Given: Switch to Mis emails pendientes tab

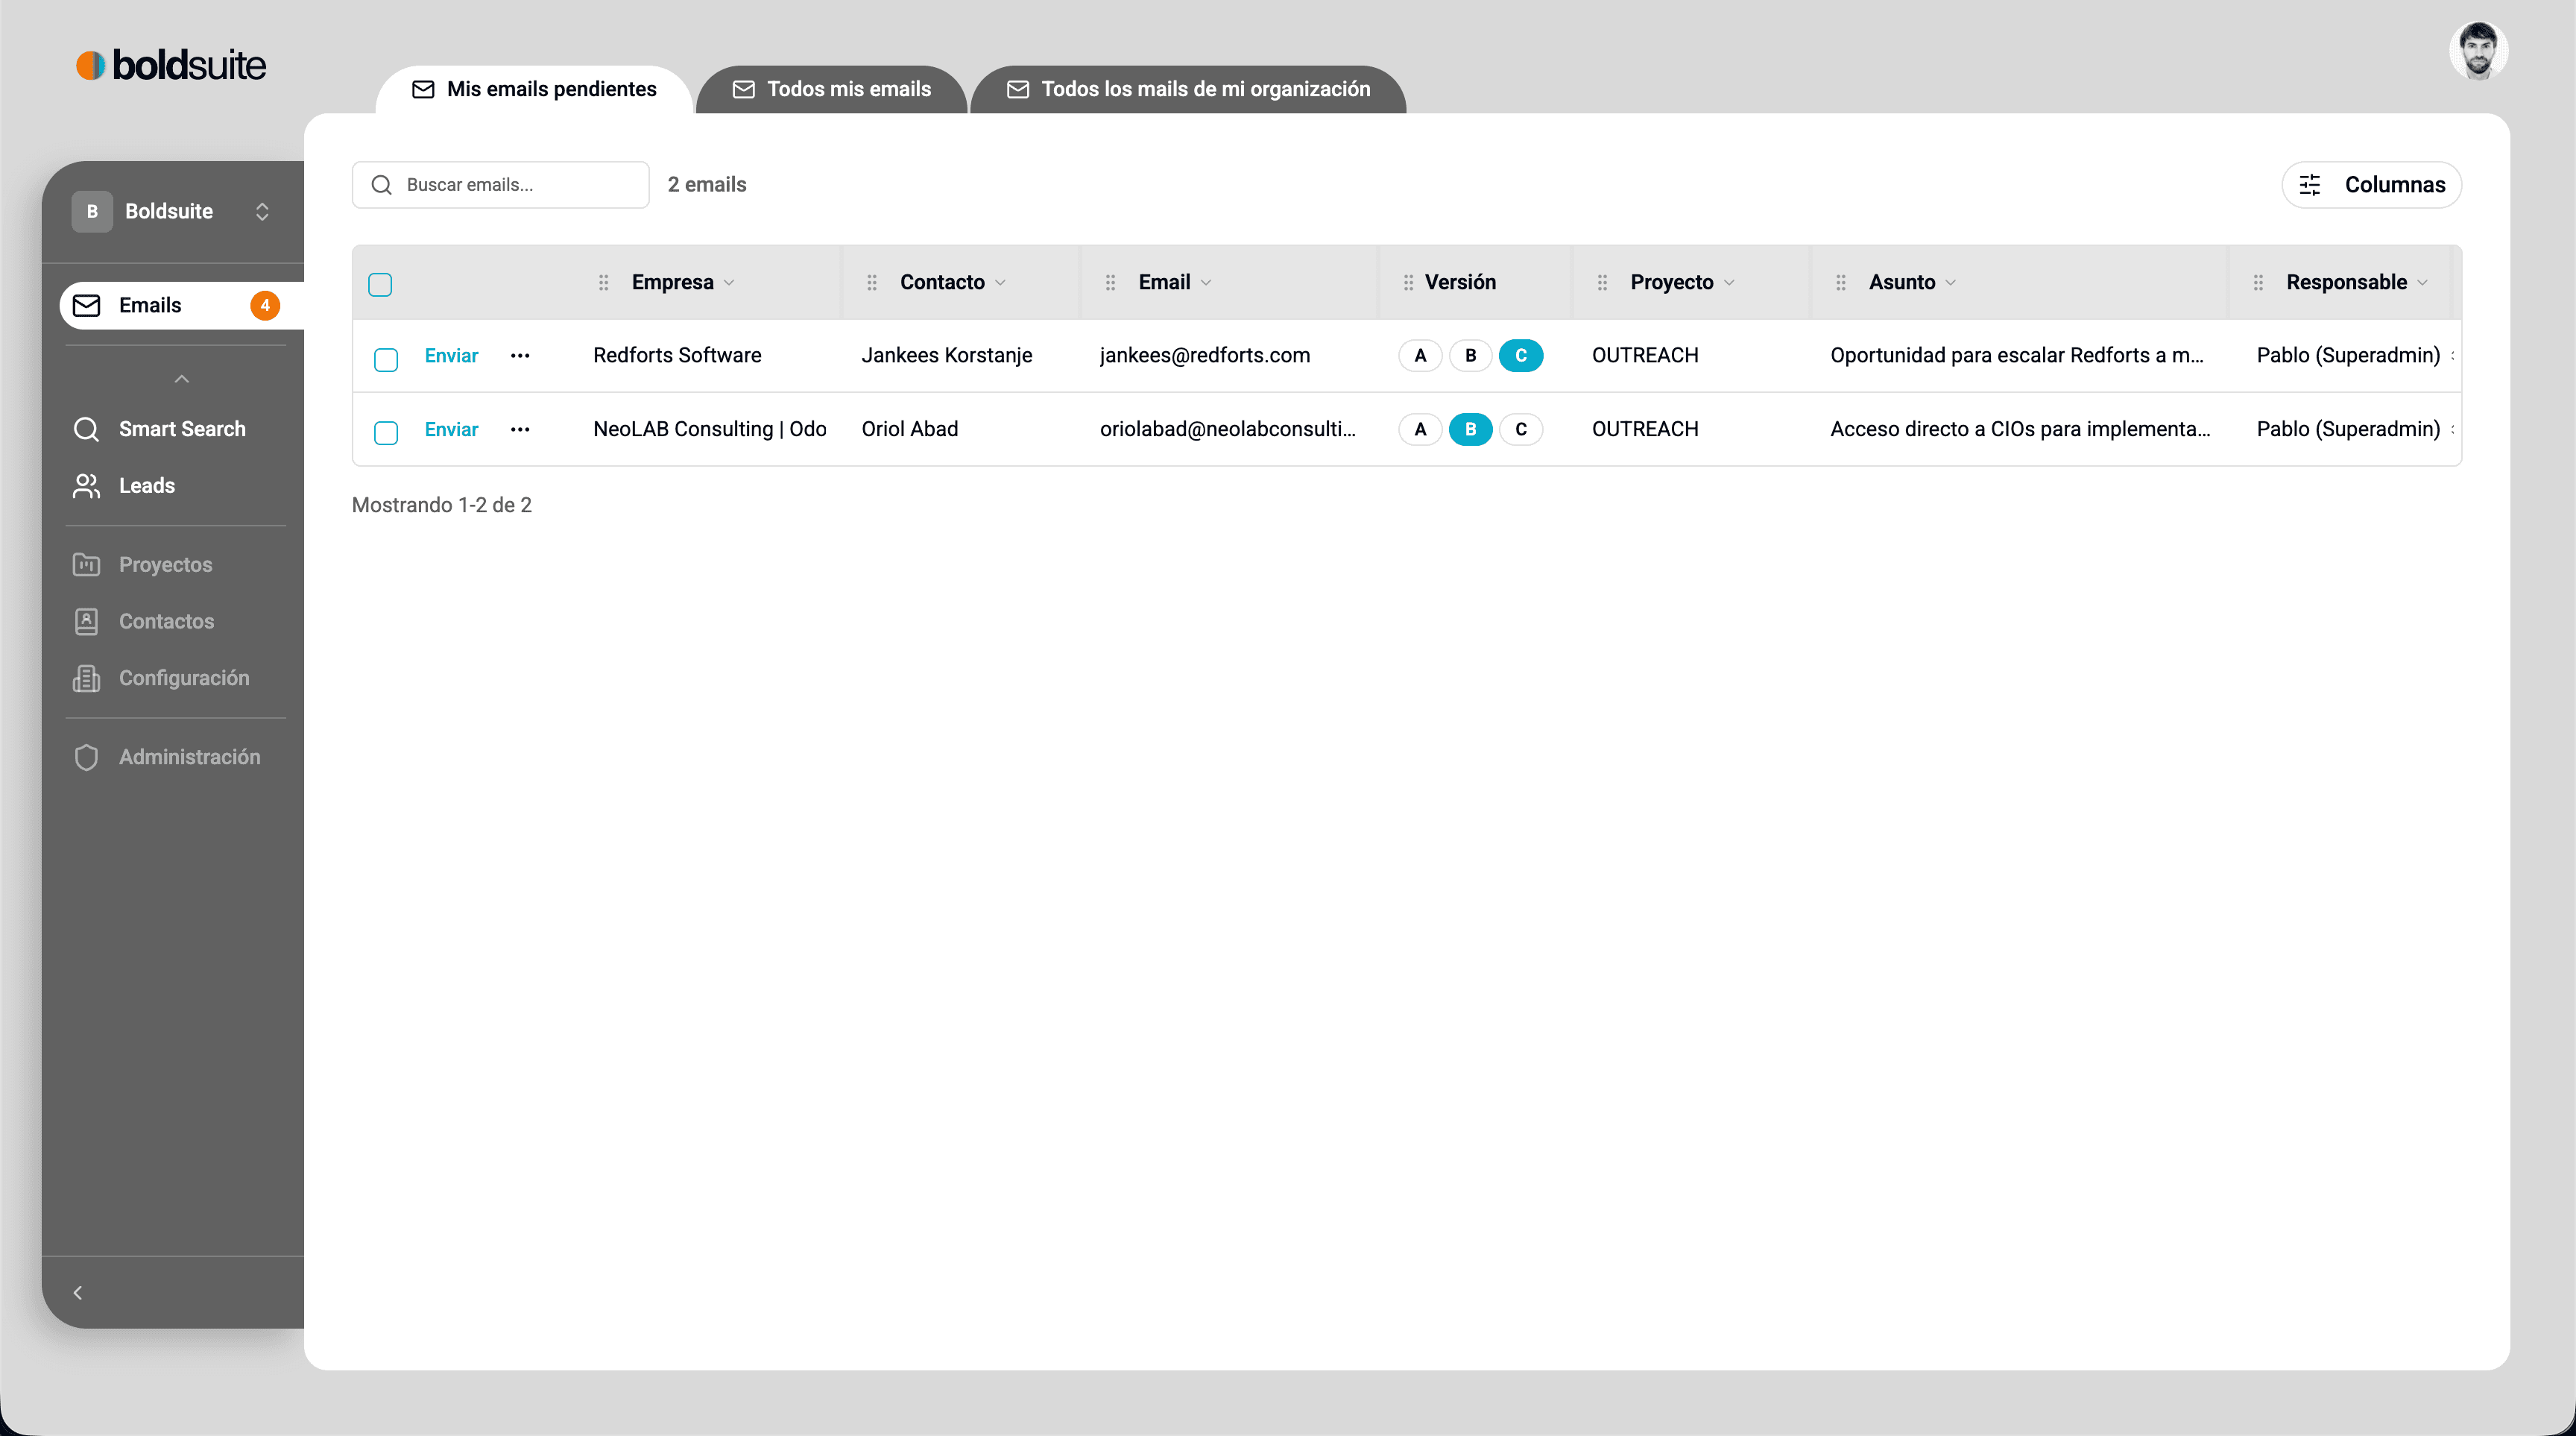Looking at the screenshot, I should [534, 89].
